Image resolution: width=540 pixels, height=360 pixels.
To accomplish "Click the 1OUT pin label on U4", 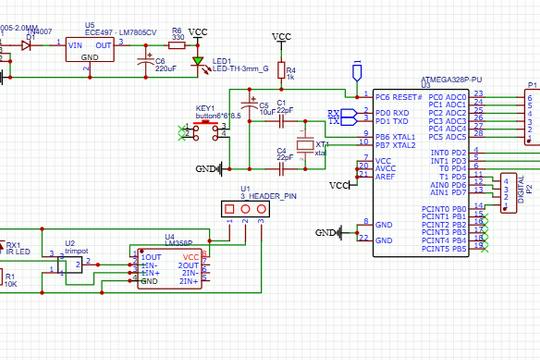I will tap(151, 257).
